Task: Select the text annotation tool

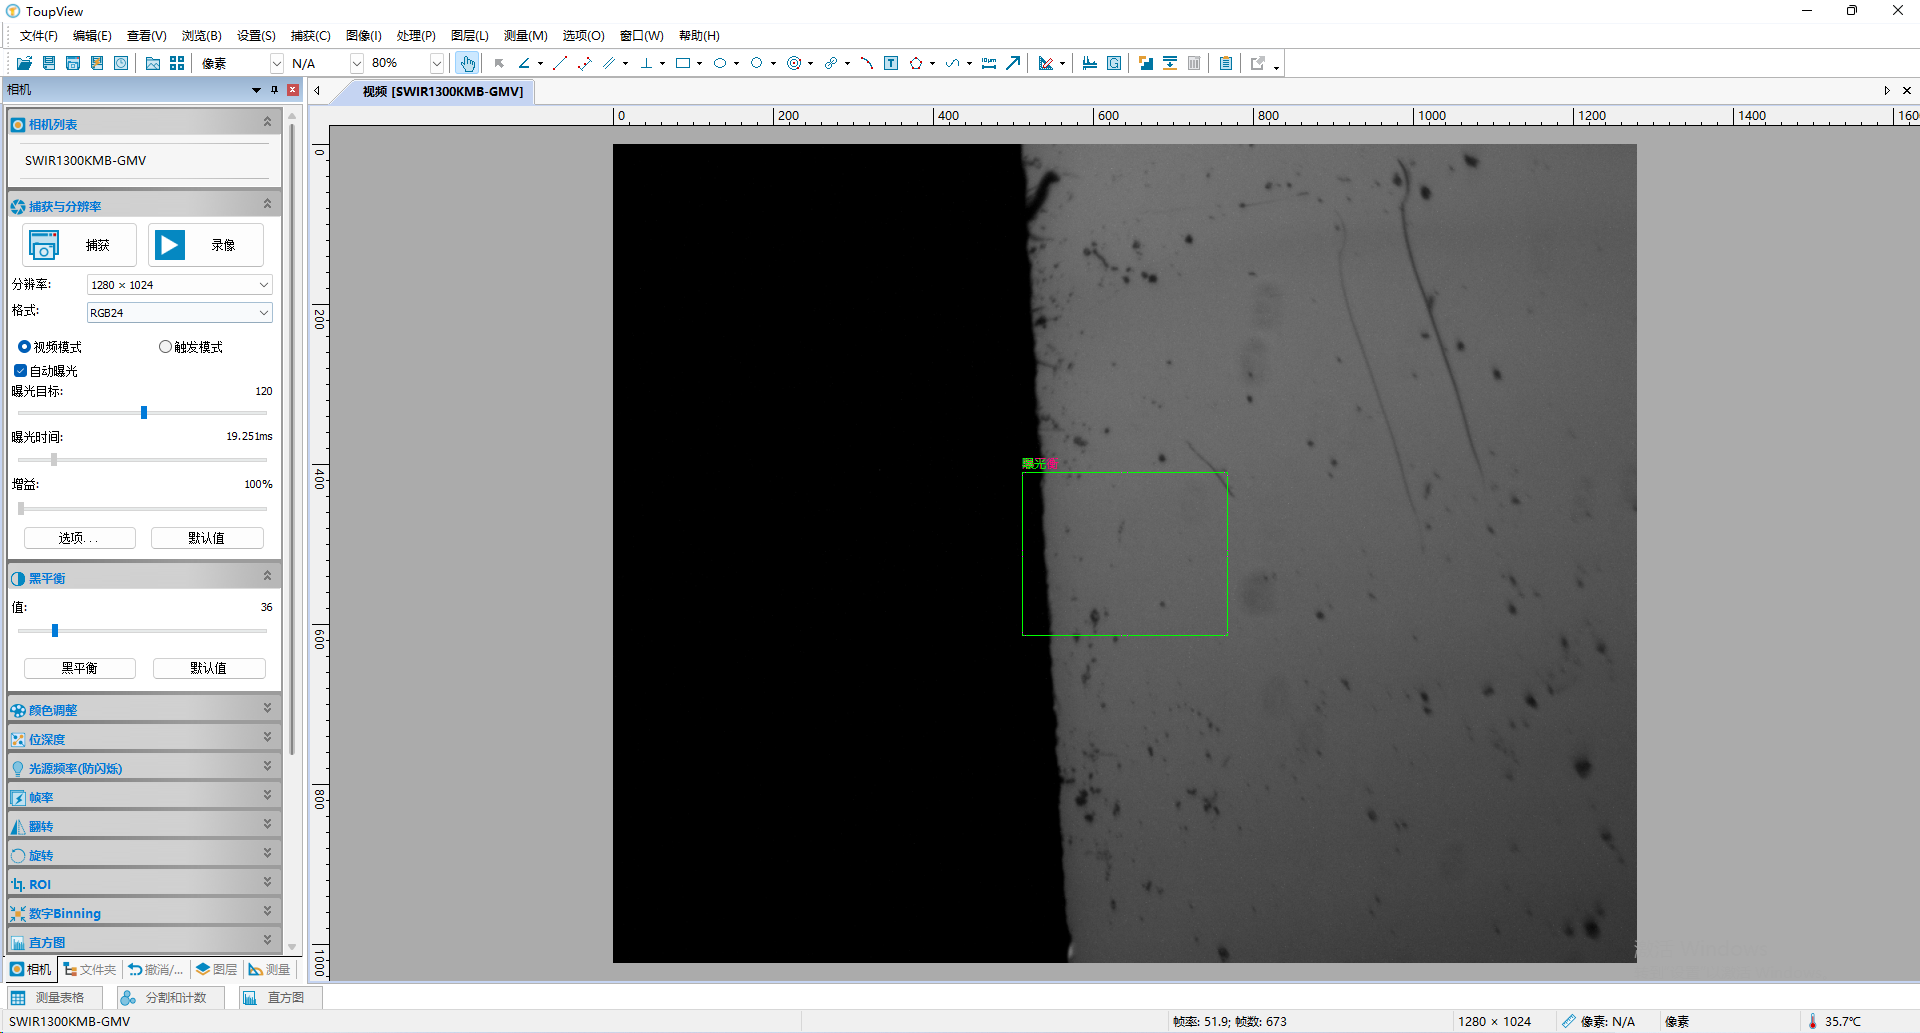Action: click(891, 63)
